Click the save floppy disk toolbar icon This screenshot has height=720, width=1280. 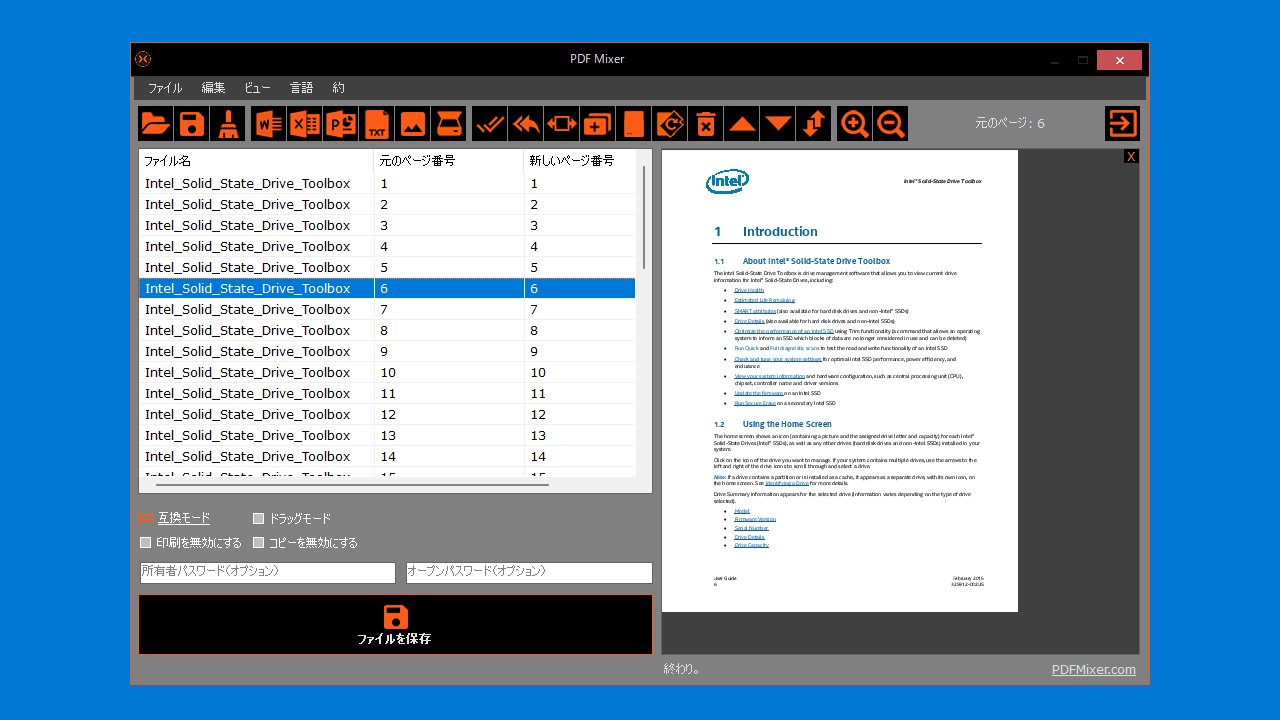(191, 124)
